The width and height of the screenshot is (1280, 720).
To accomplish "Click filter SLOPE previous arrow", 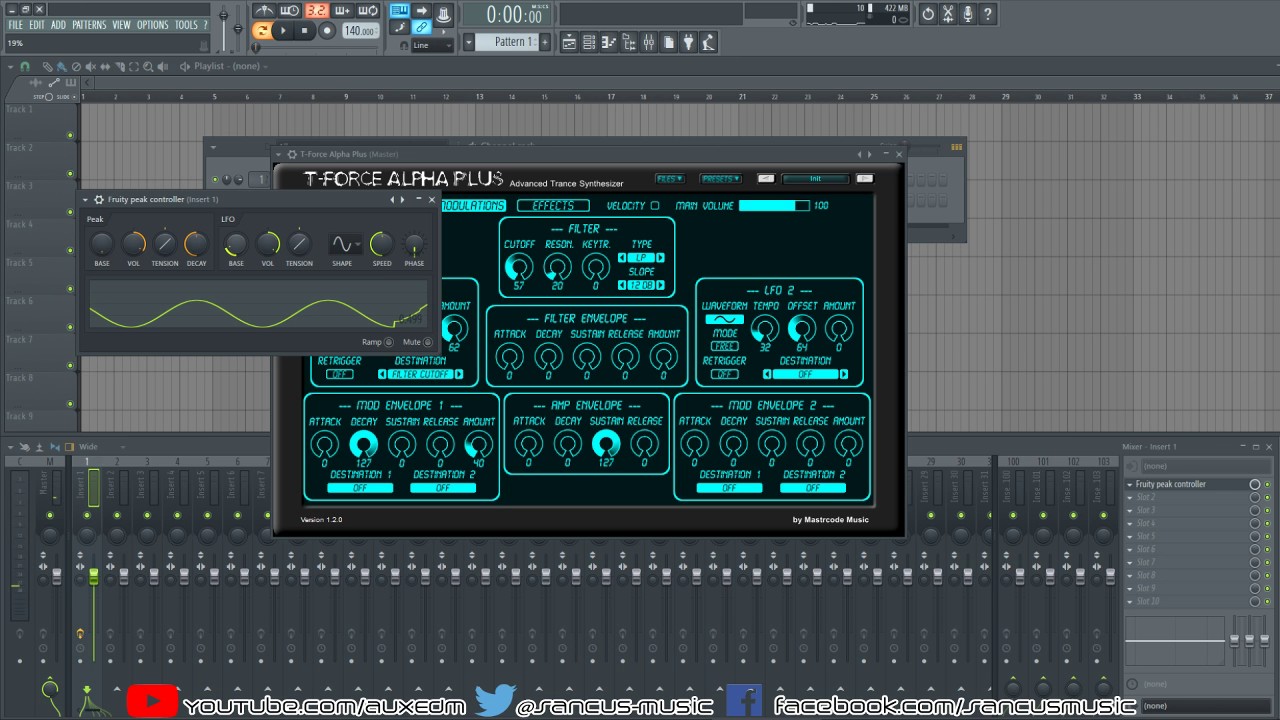I will point(623,285).
